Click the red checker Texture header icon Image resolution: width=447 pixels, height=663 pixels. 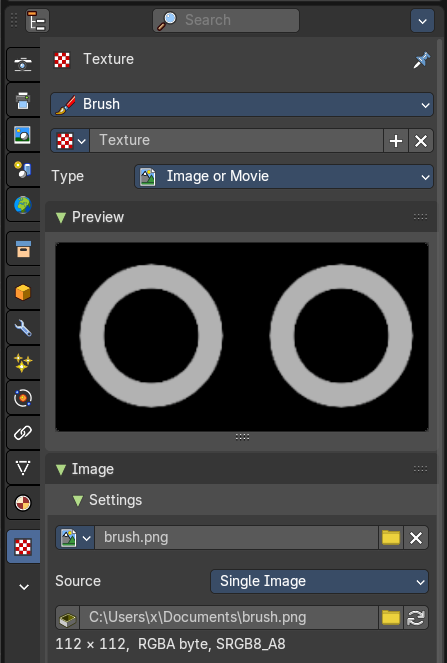coord(62,60)
